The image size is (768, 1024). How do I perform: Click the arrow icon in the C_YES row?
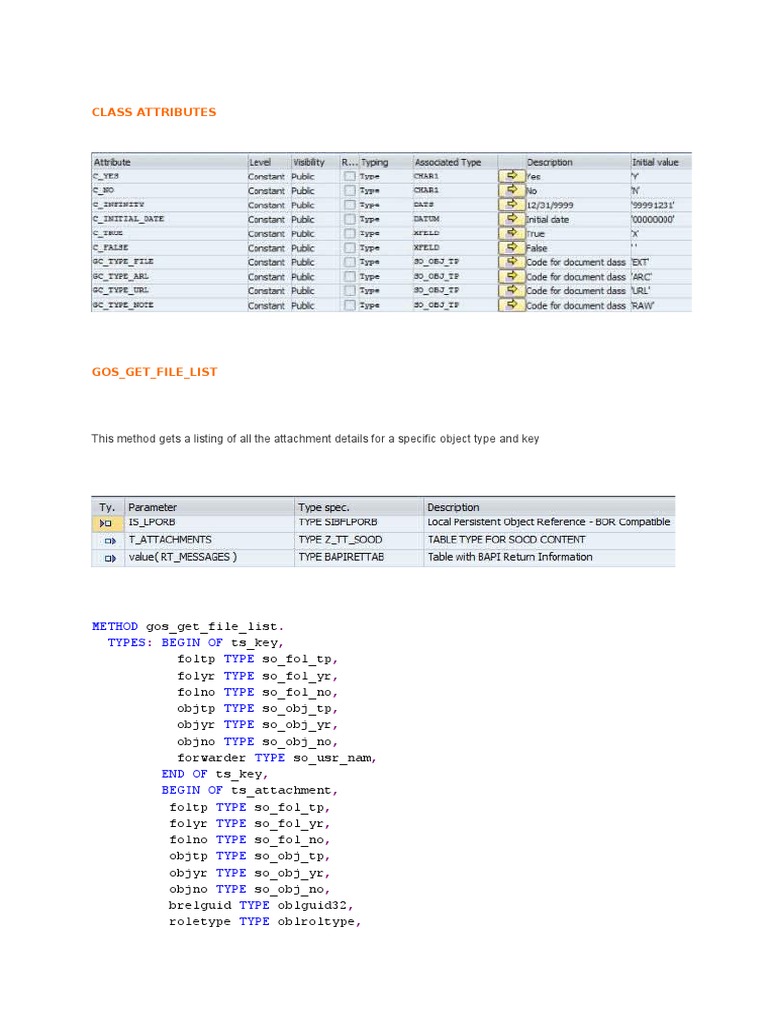(x=510, y=176)
